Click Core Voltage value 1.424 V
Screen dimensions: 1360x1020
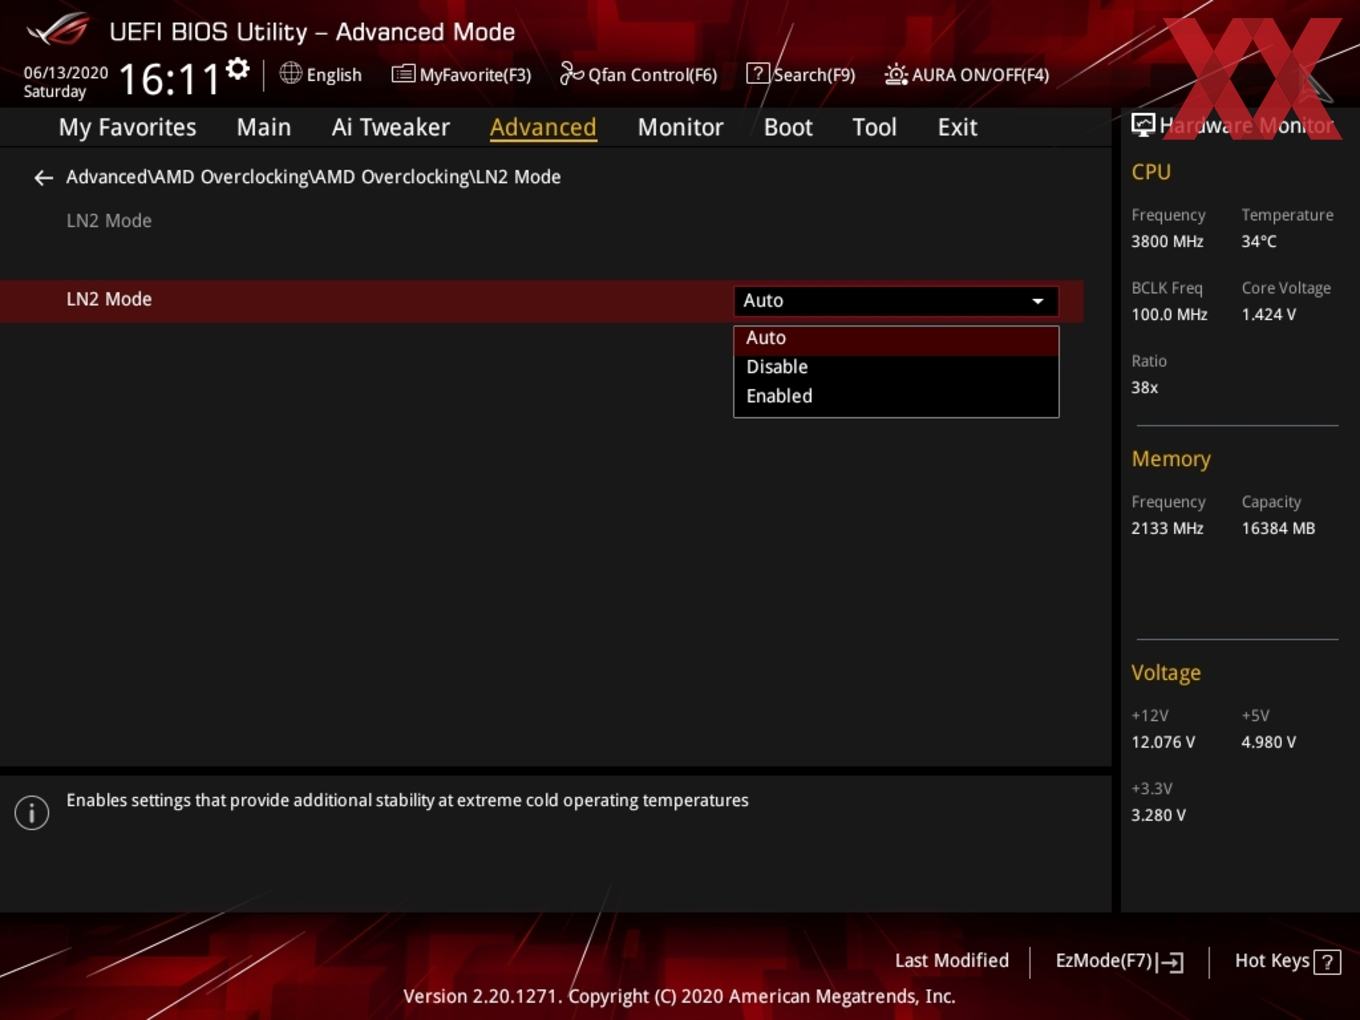coord(1268,314)
